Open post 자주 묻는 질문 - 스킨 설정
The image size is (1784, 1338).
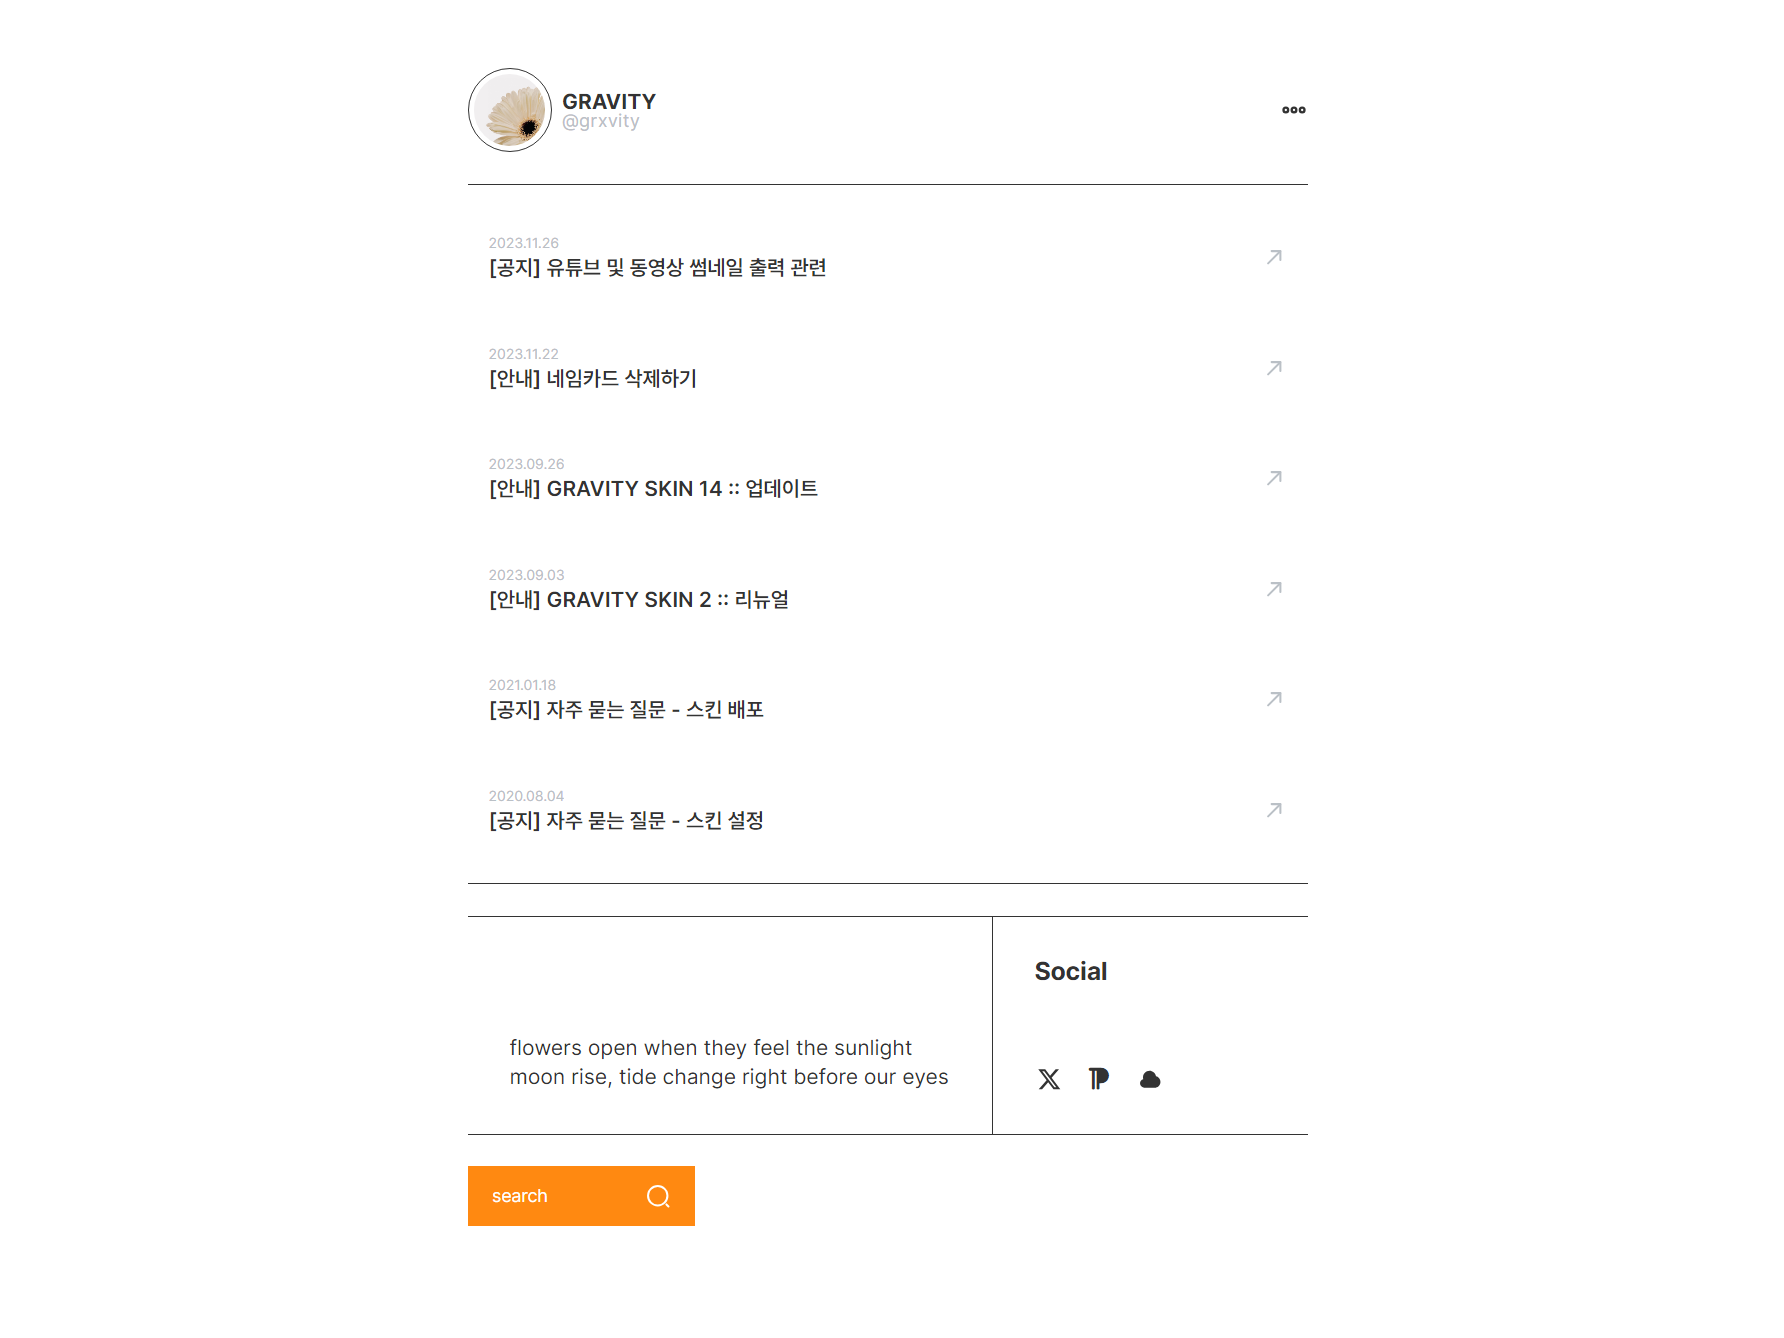[626, 820]
